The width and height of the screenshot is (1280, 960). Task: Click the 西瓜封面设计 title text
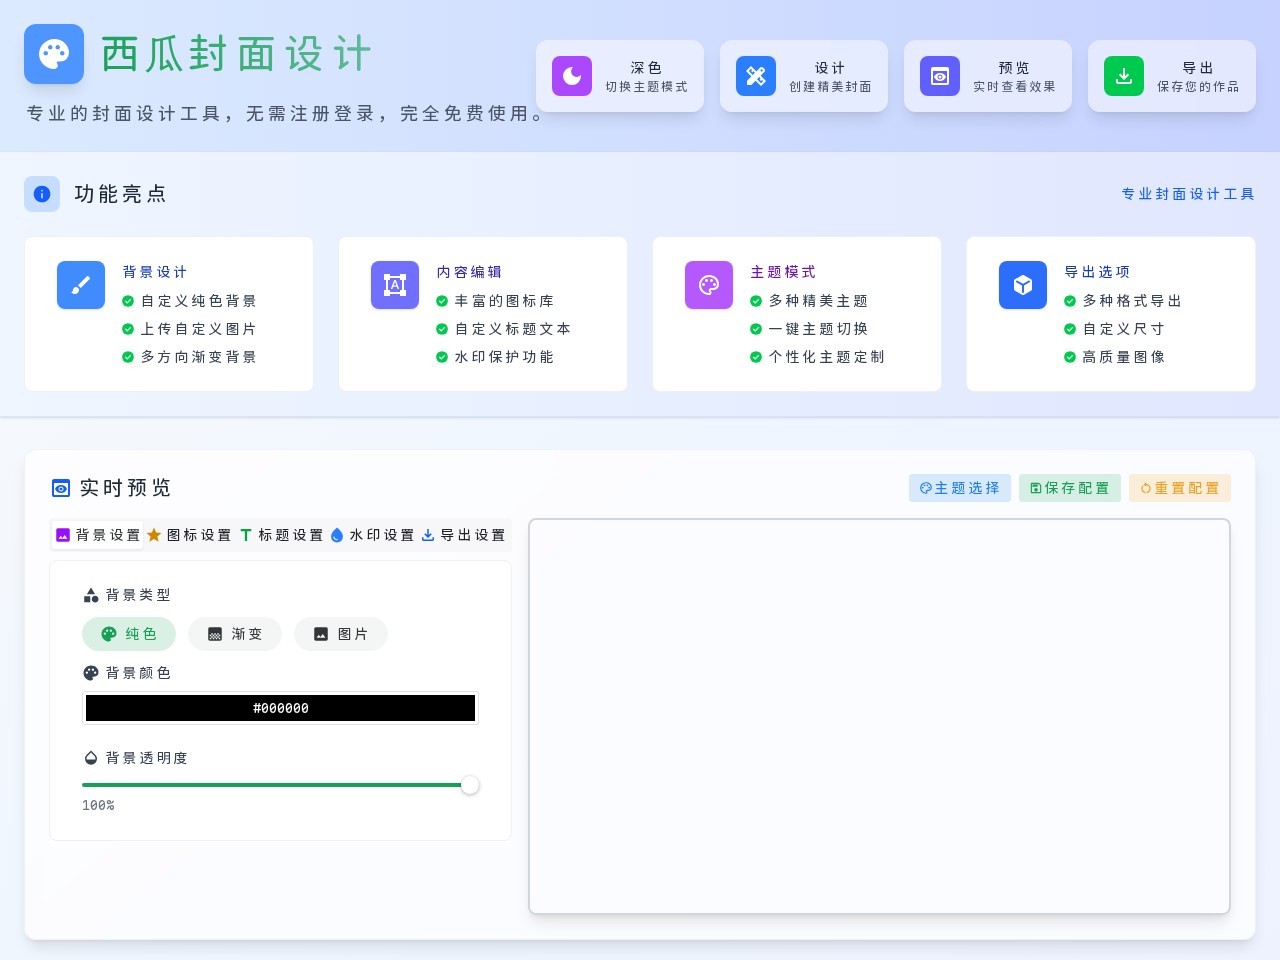pyautogui.click(x=236, y=54)
